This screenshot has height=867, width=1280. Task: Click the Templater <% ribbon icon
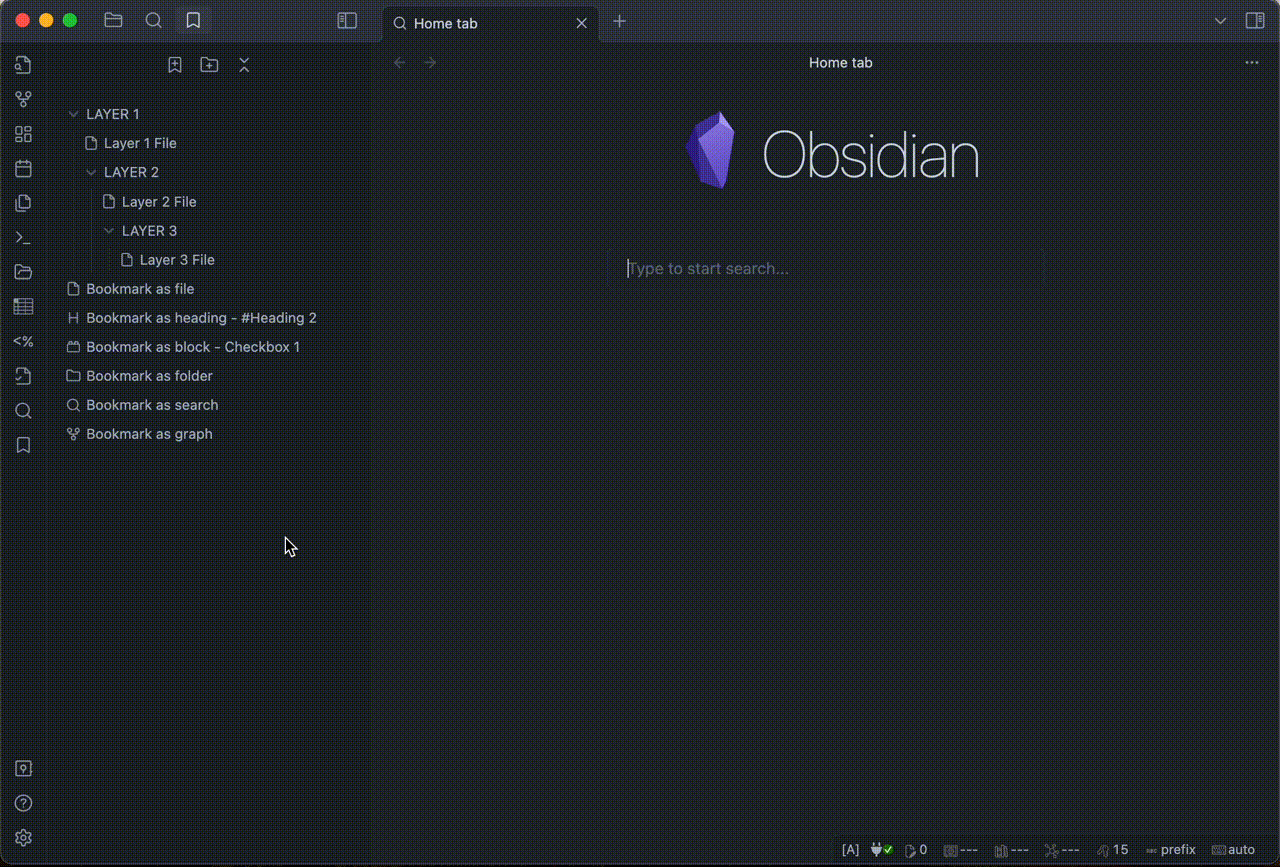[x=23, y=342]
